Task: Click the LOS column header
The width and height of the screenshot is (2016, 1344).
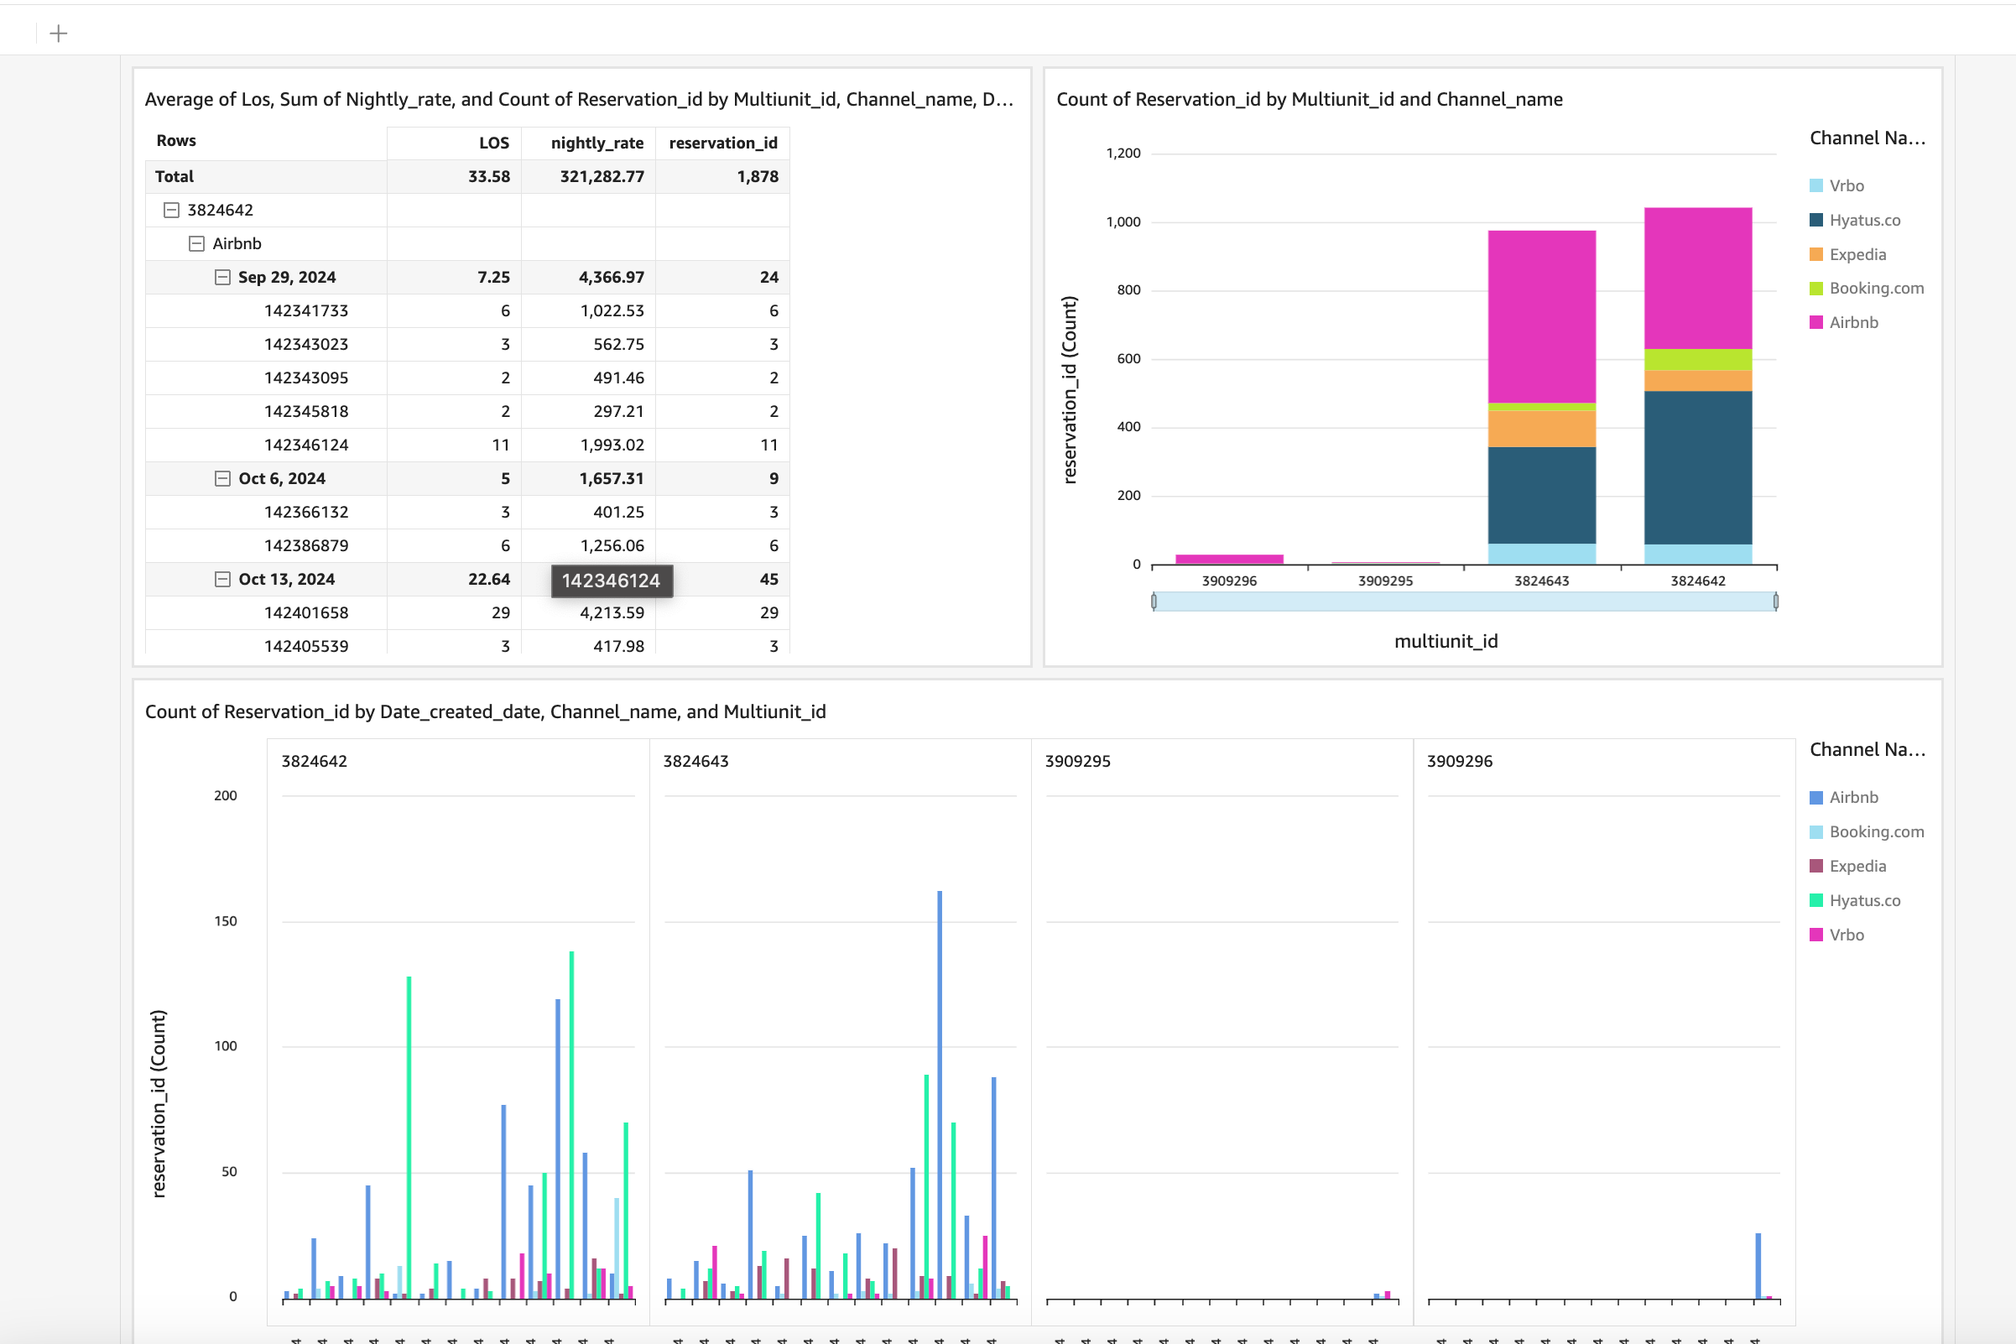Action: pyautogui.click(x=493, y=143)
